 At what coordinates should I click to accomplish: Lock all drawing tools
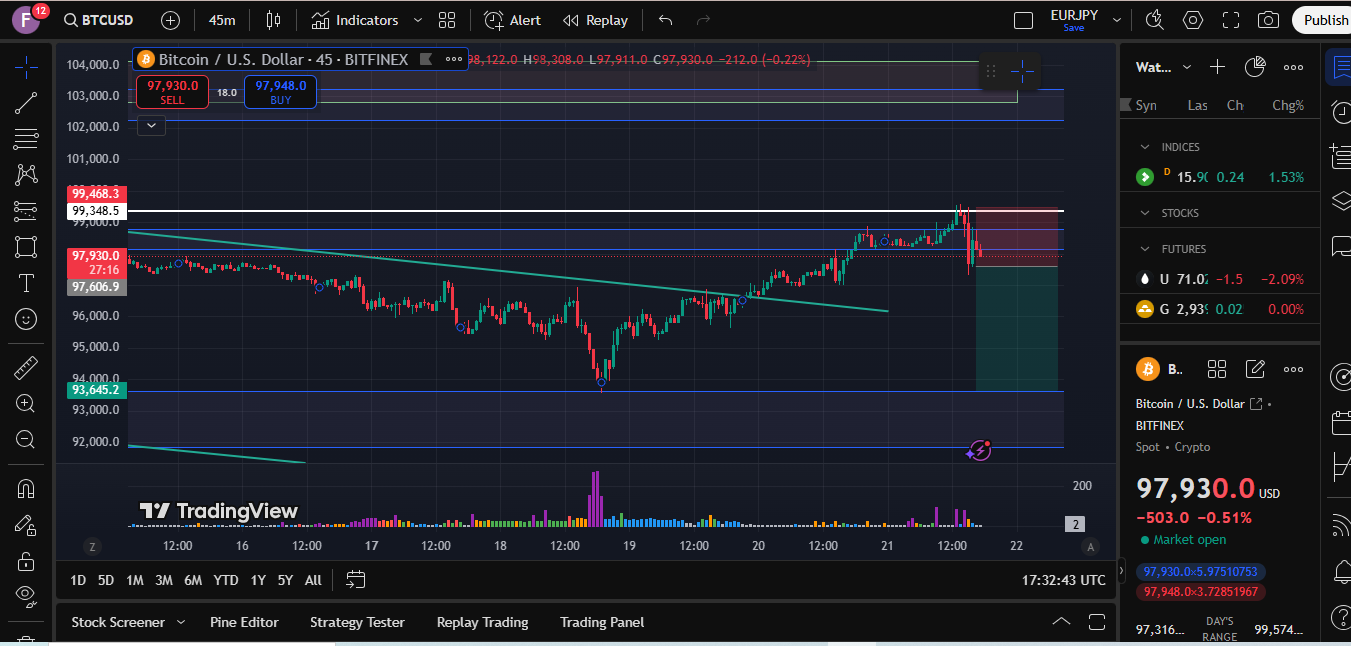click(26, 561)
